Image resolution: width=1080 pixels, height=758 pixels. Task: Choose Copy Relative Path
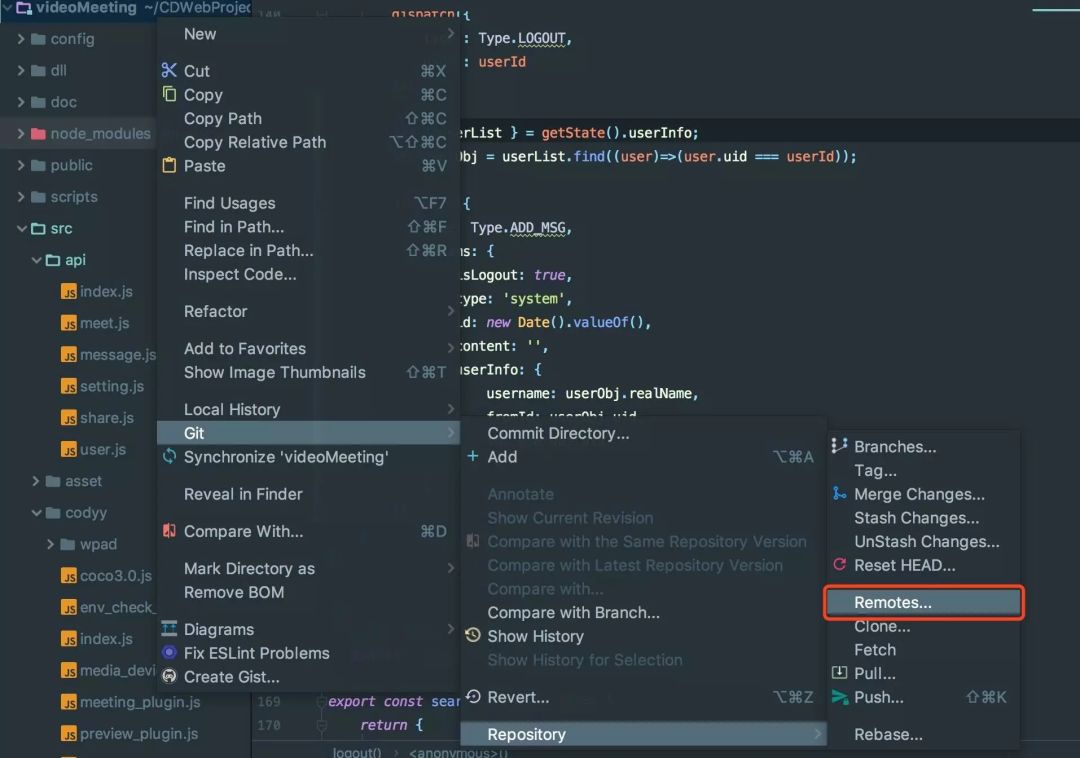click(309, 142)
